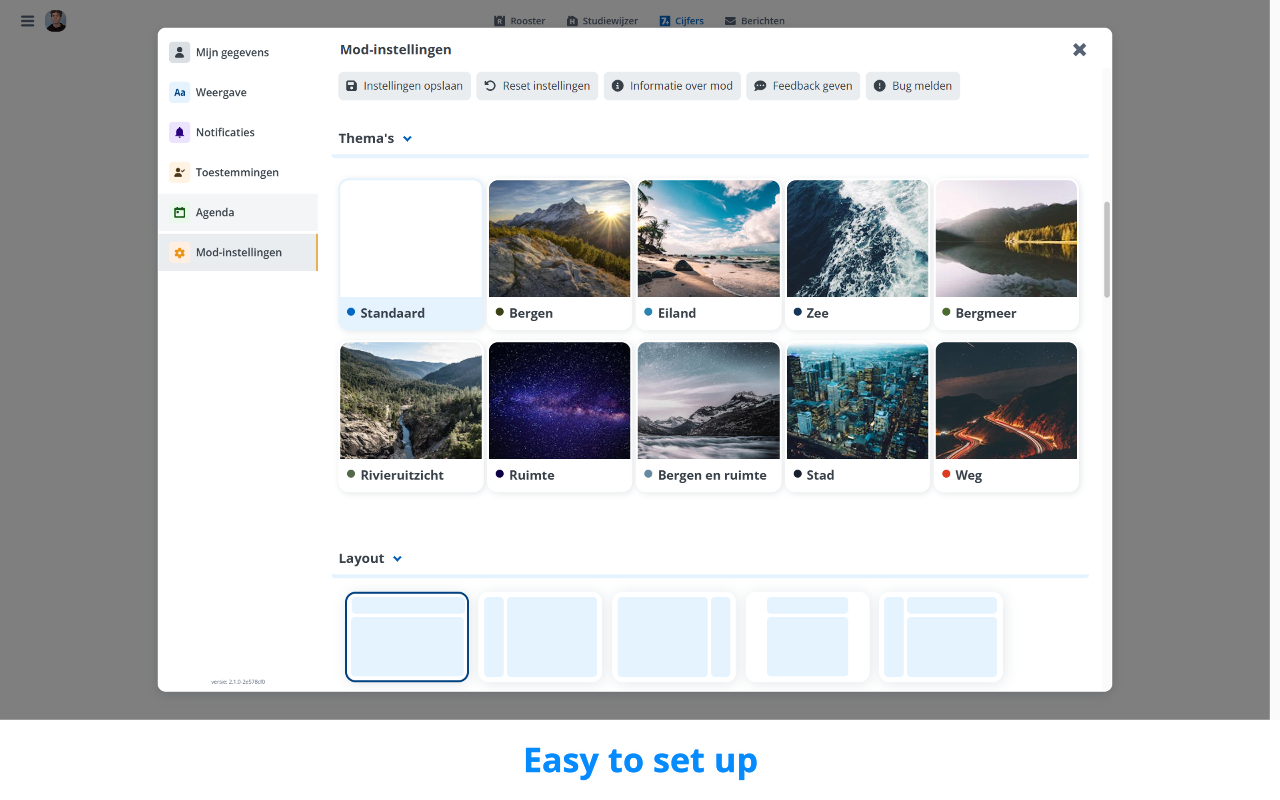Screen dimensions: 1280x800
Task: Select Mijn gegevens in sidebar
Action: tap(238, 52)
